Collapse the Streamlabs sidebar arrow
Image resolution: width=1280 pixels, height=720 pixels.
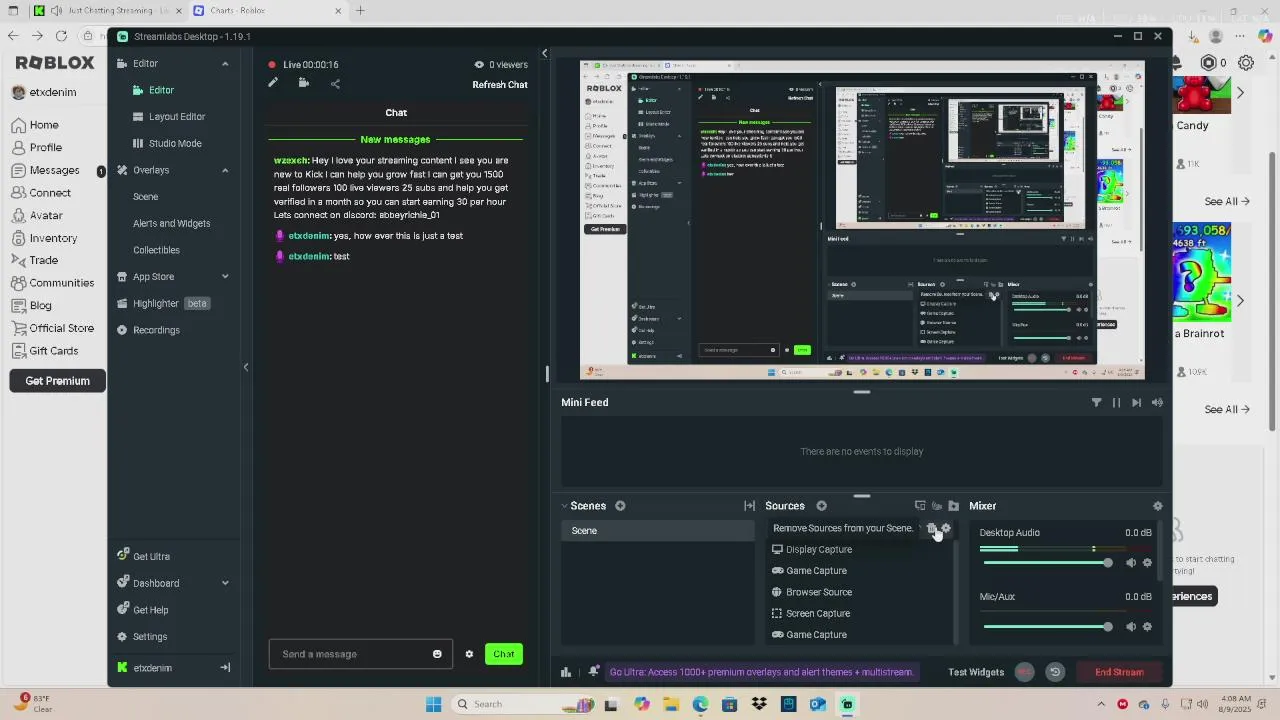tap(246, 367)
